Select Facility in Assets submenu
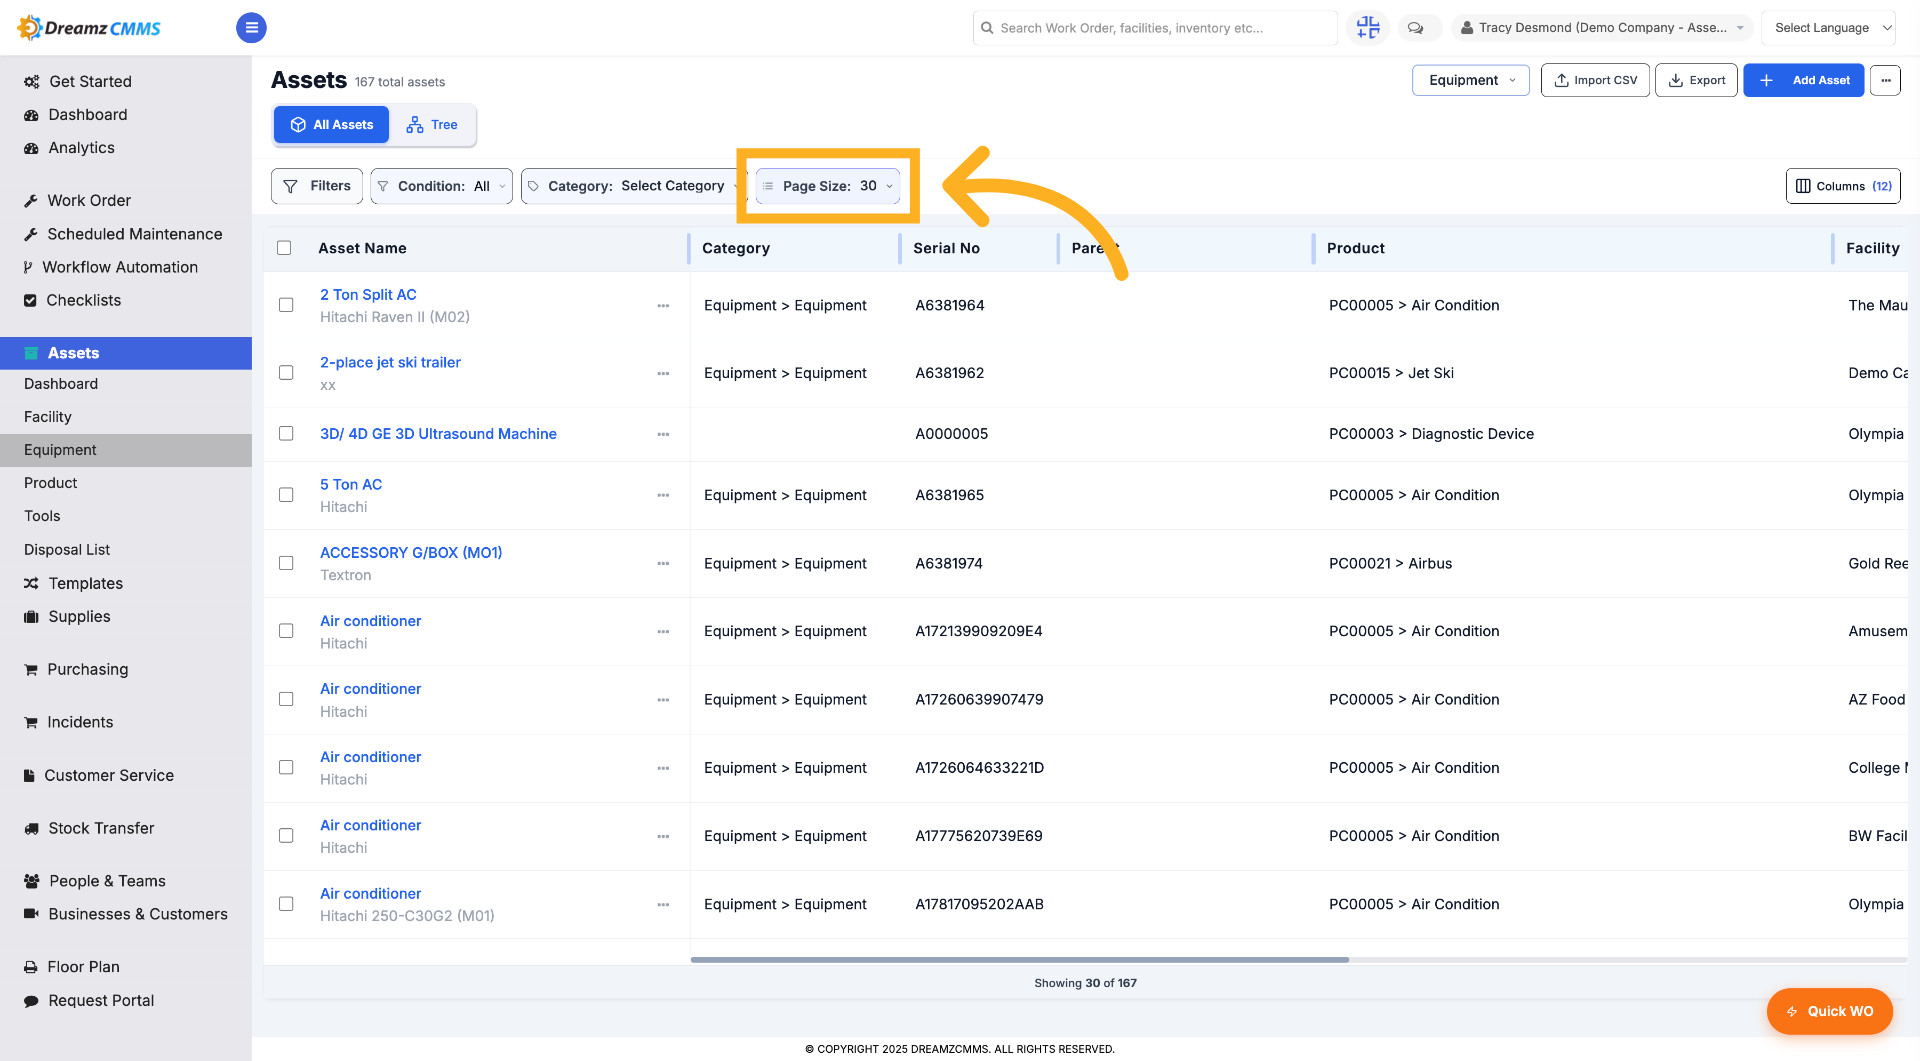The image size is (1920, 1061). coord(48,417)
